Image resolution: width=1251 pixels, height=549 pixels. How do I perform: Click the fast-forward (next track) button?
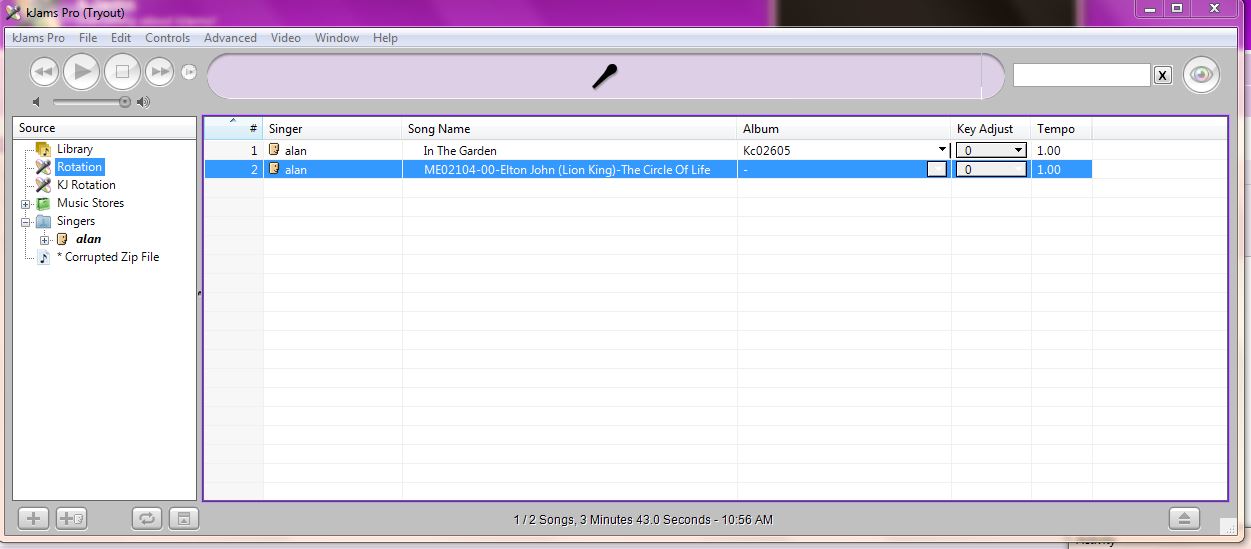pyautogui.click(x=160, y=72)
